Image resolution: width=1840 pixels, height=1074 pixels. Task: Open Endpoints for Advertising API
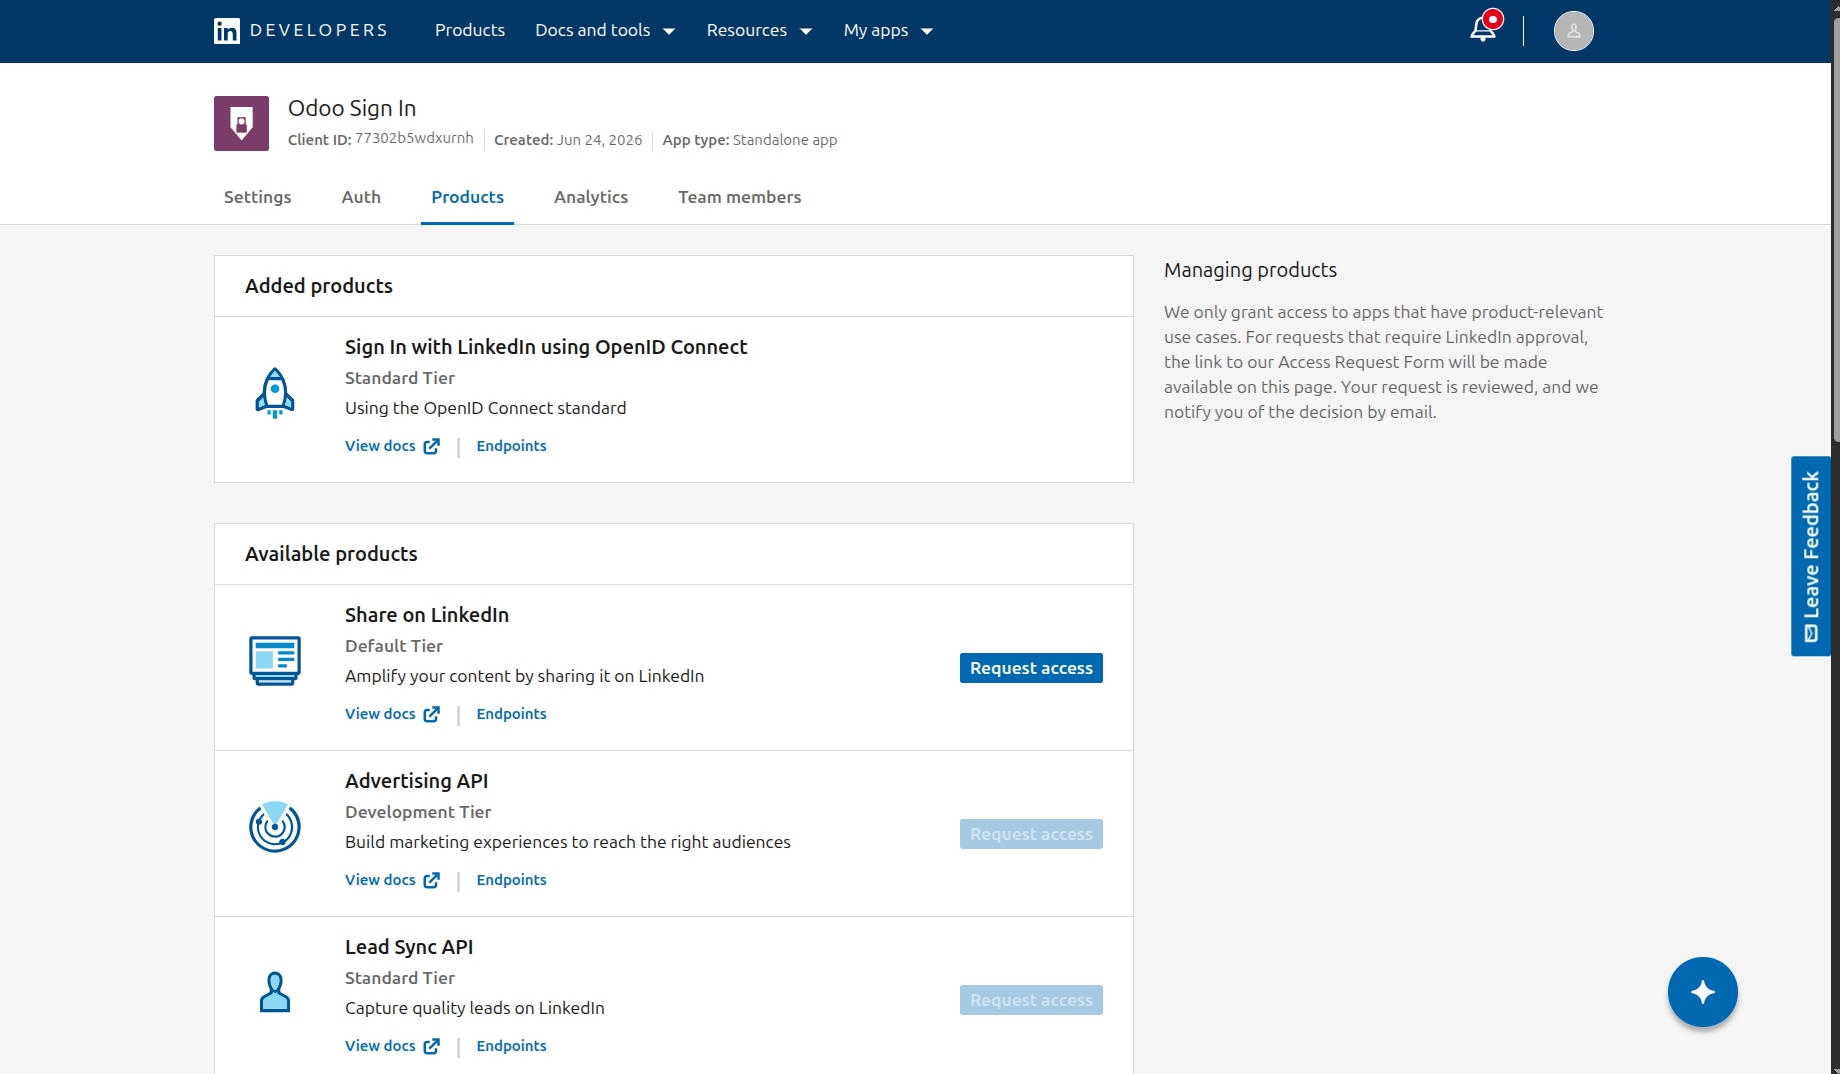tap(511, 880)
